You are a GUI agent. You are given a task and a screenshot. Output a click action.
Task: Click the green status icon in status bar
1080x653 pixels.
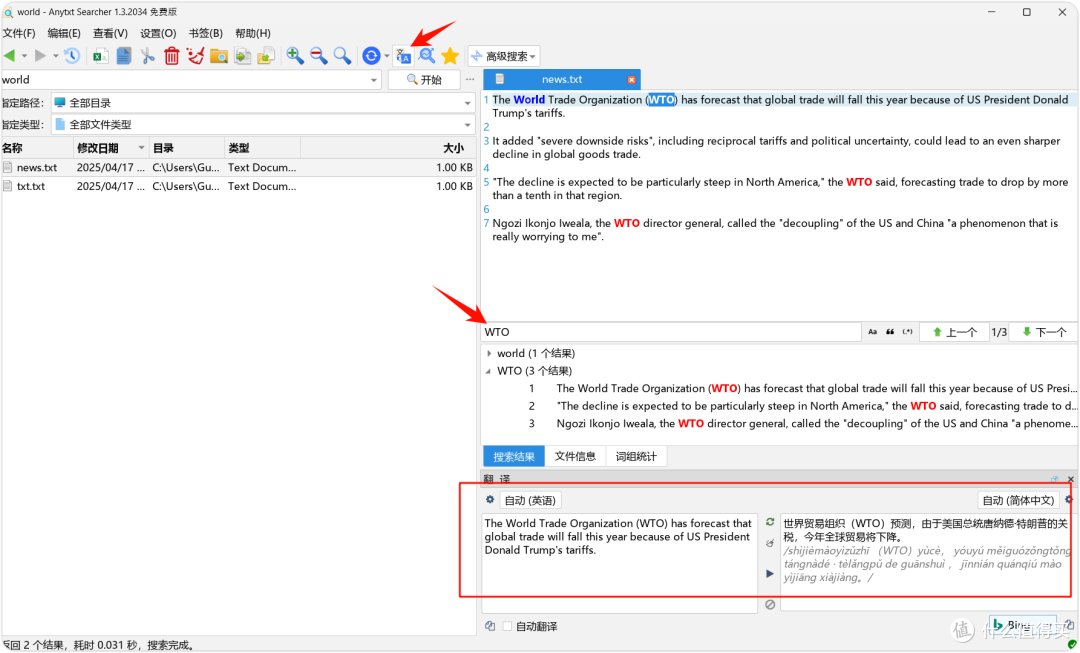[x=1072, y=645]
